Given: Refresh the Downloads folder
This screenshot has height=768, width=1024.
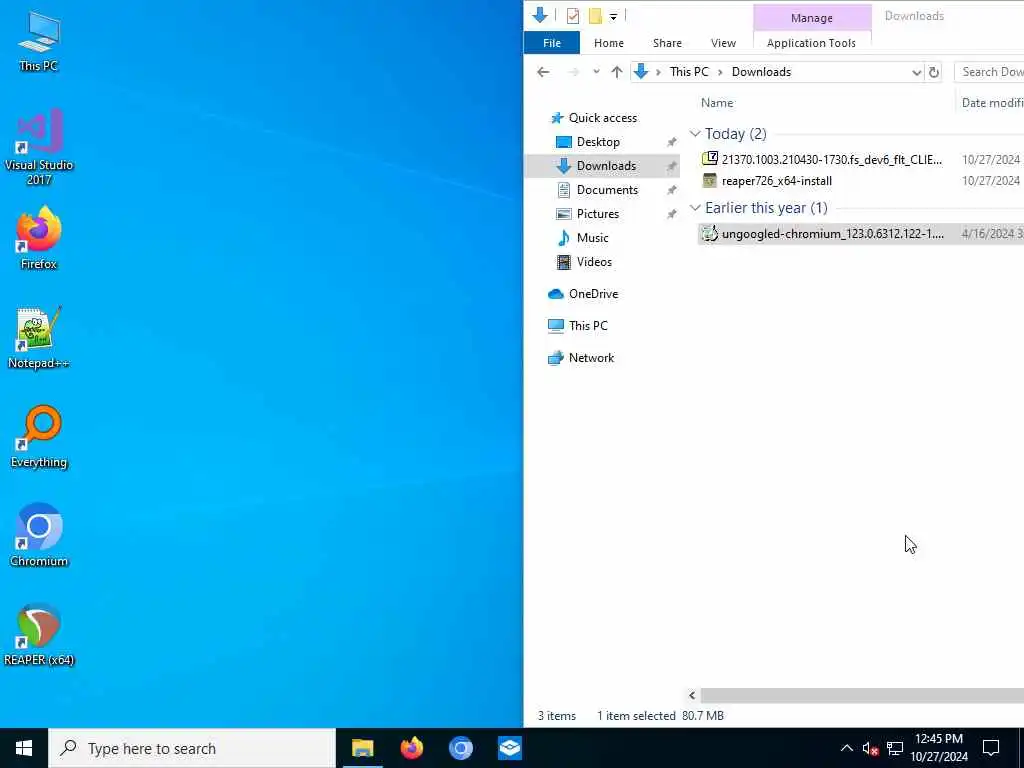Looking at the screenshot, I should coord(934,72).
